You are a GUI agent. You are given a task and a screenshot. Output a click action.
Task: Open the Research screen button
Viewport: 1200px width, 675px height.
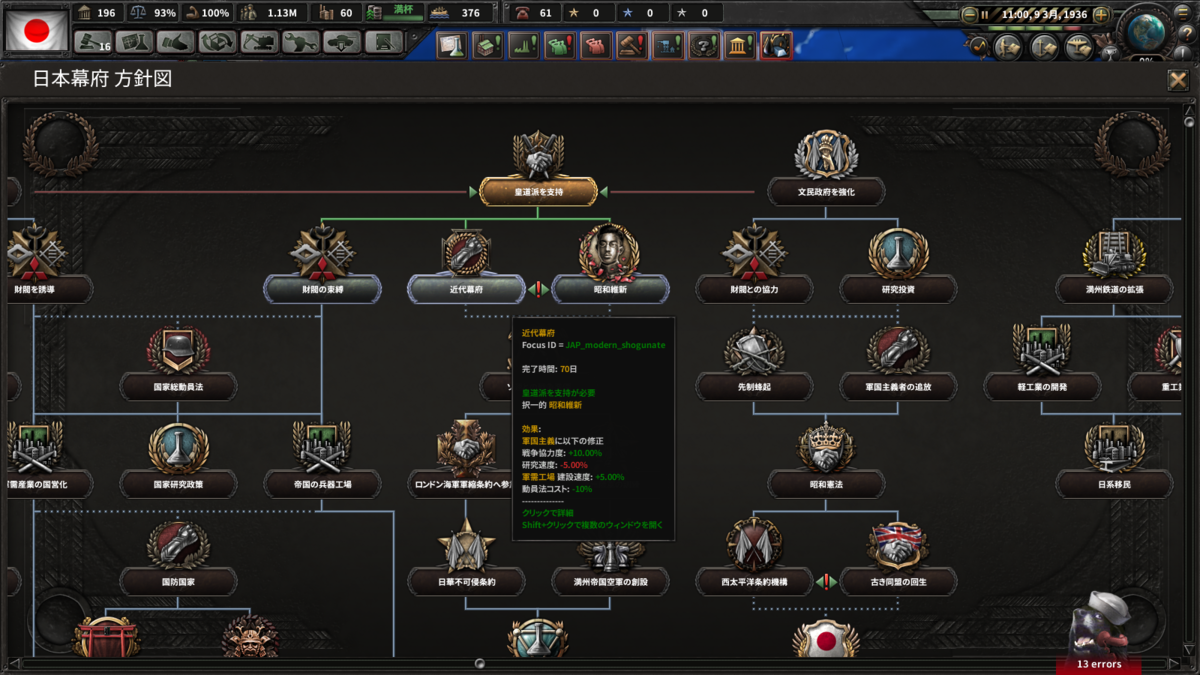[x=133, y=43]
